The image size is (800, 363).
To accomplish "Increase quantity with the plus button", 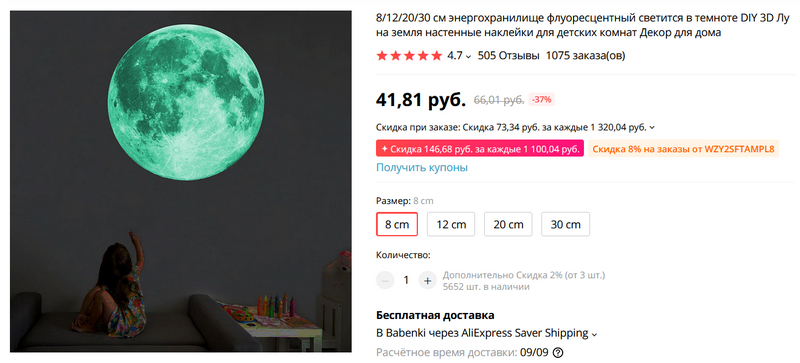I will [x=428, y=280].
